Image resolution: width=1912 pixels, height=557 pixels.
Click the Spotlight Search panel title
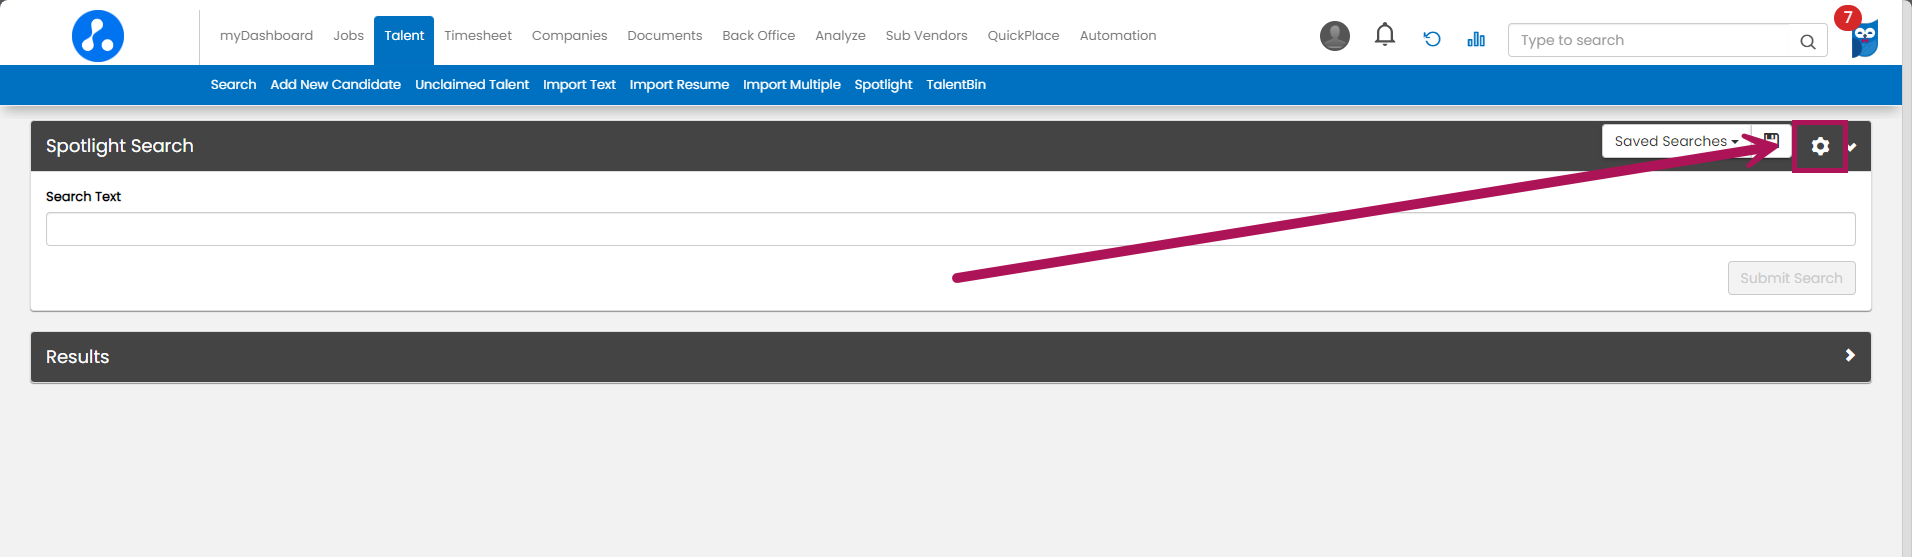point(120,146)
